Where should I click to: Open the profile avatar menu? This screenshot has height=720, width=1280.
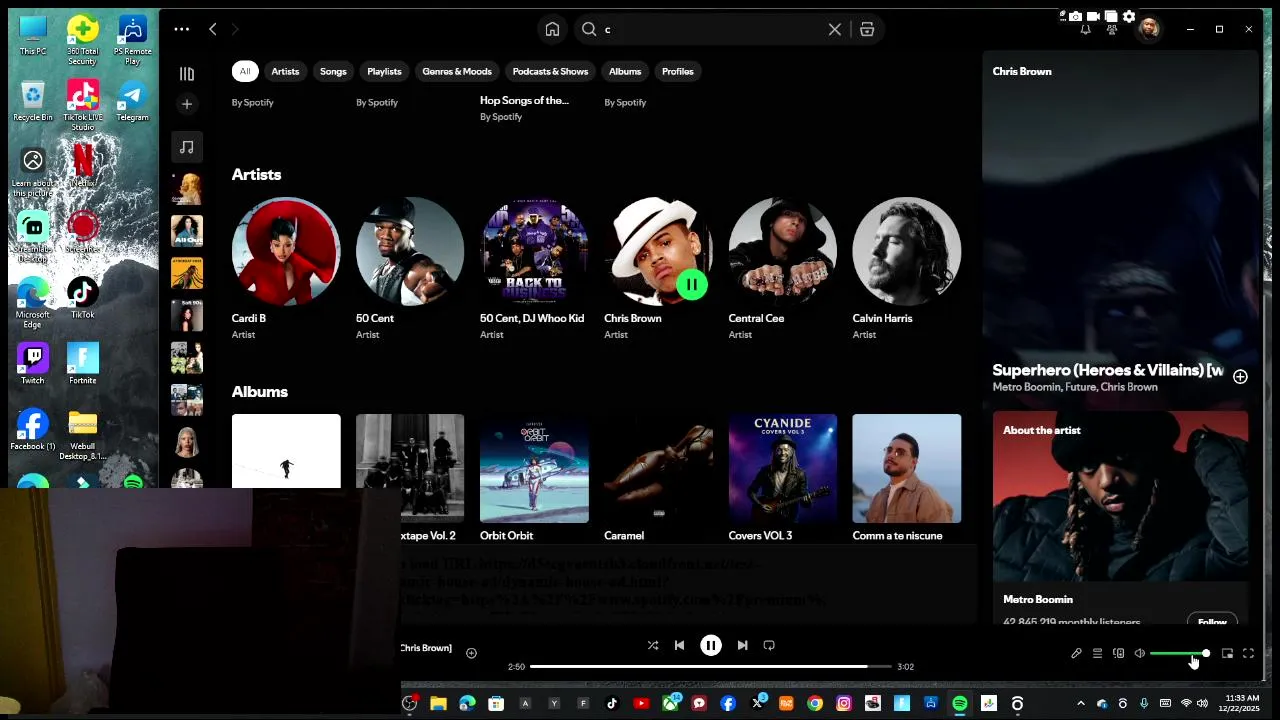click(x=1149, y=29)
